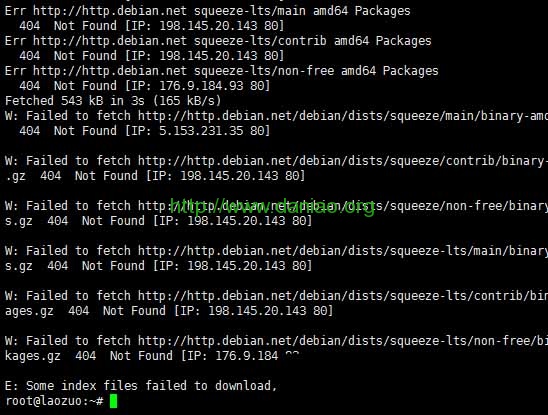The width and height of the screenshot is (548, 415).
Task: Click the squeeze/contrib failed fetch URL
Action: (x=343, y=161)
